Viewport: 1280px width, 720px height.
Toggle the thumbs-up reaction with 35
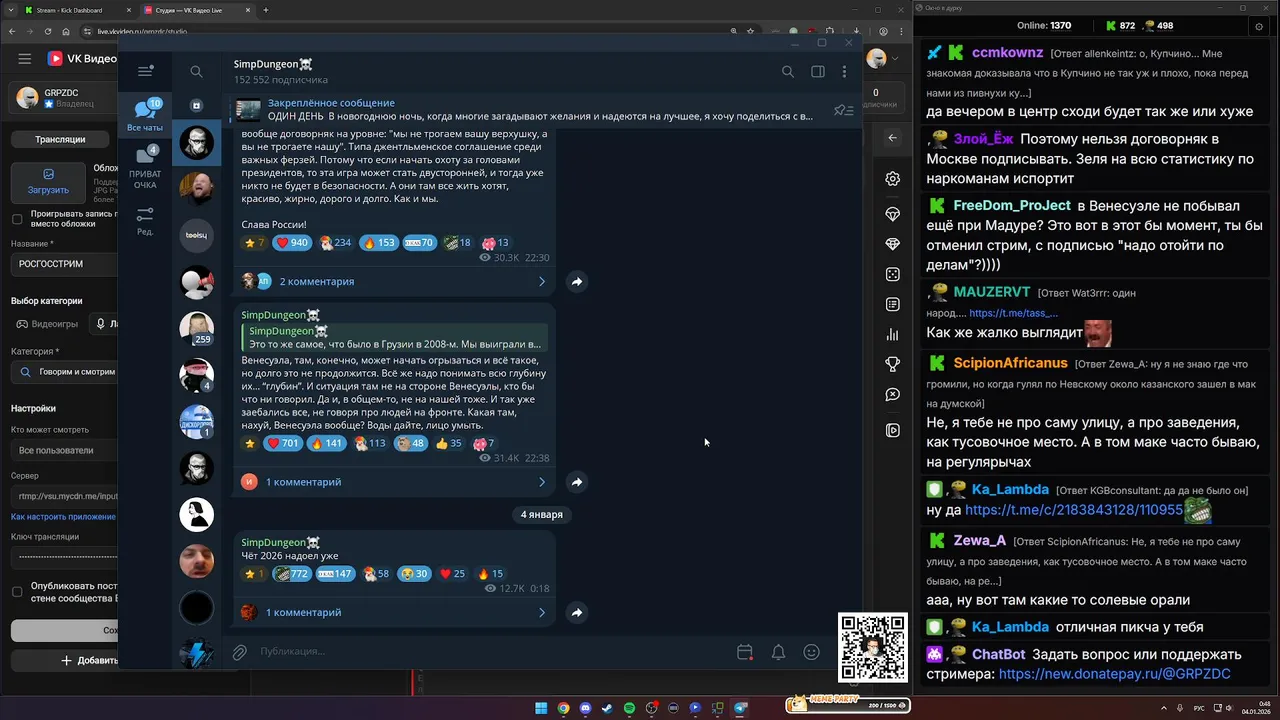coord(449,443)
